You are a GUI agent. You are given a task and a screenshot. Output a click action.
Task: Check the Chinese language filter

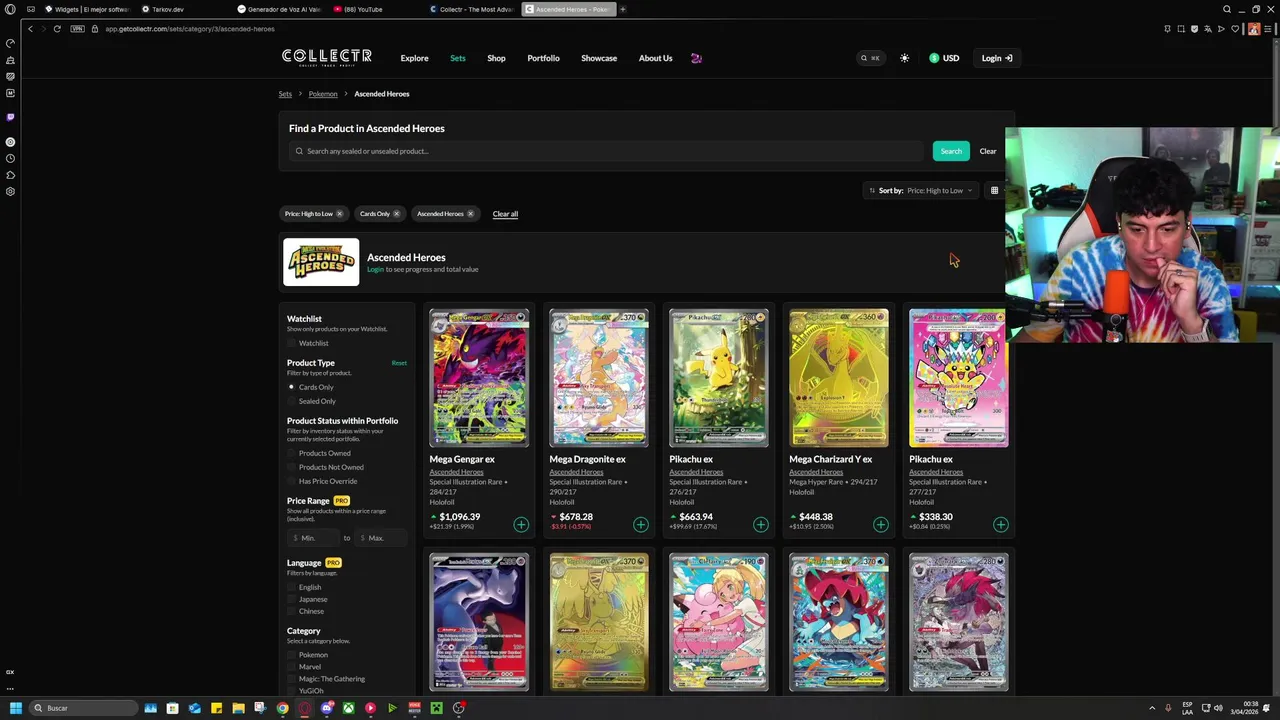[292, 611]
